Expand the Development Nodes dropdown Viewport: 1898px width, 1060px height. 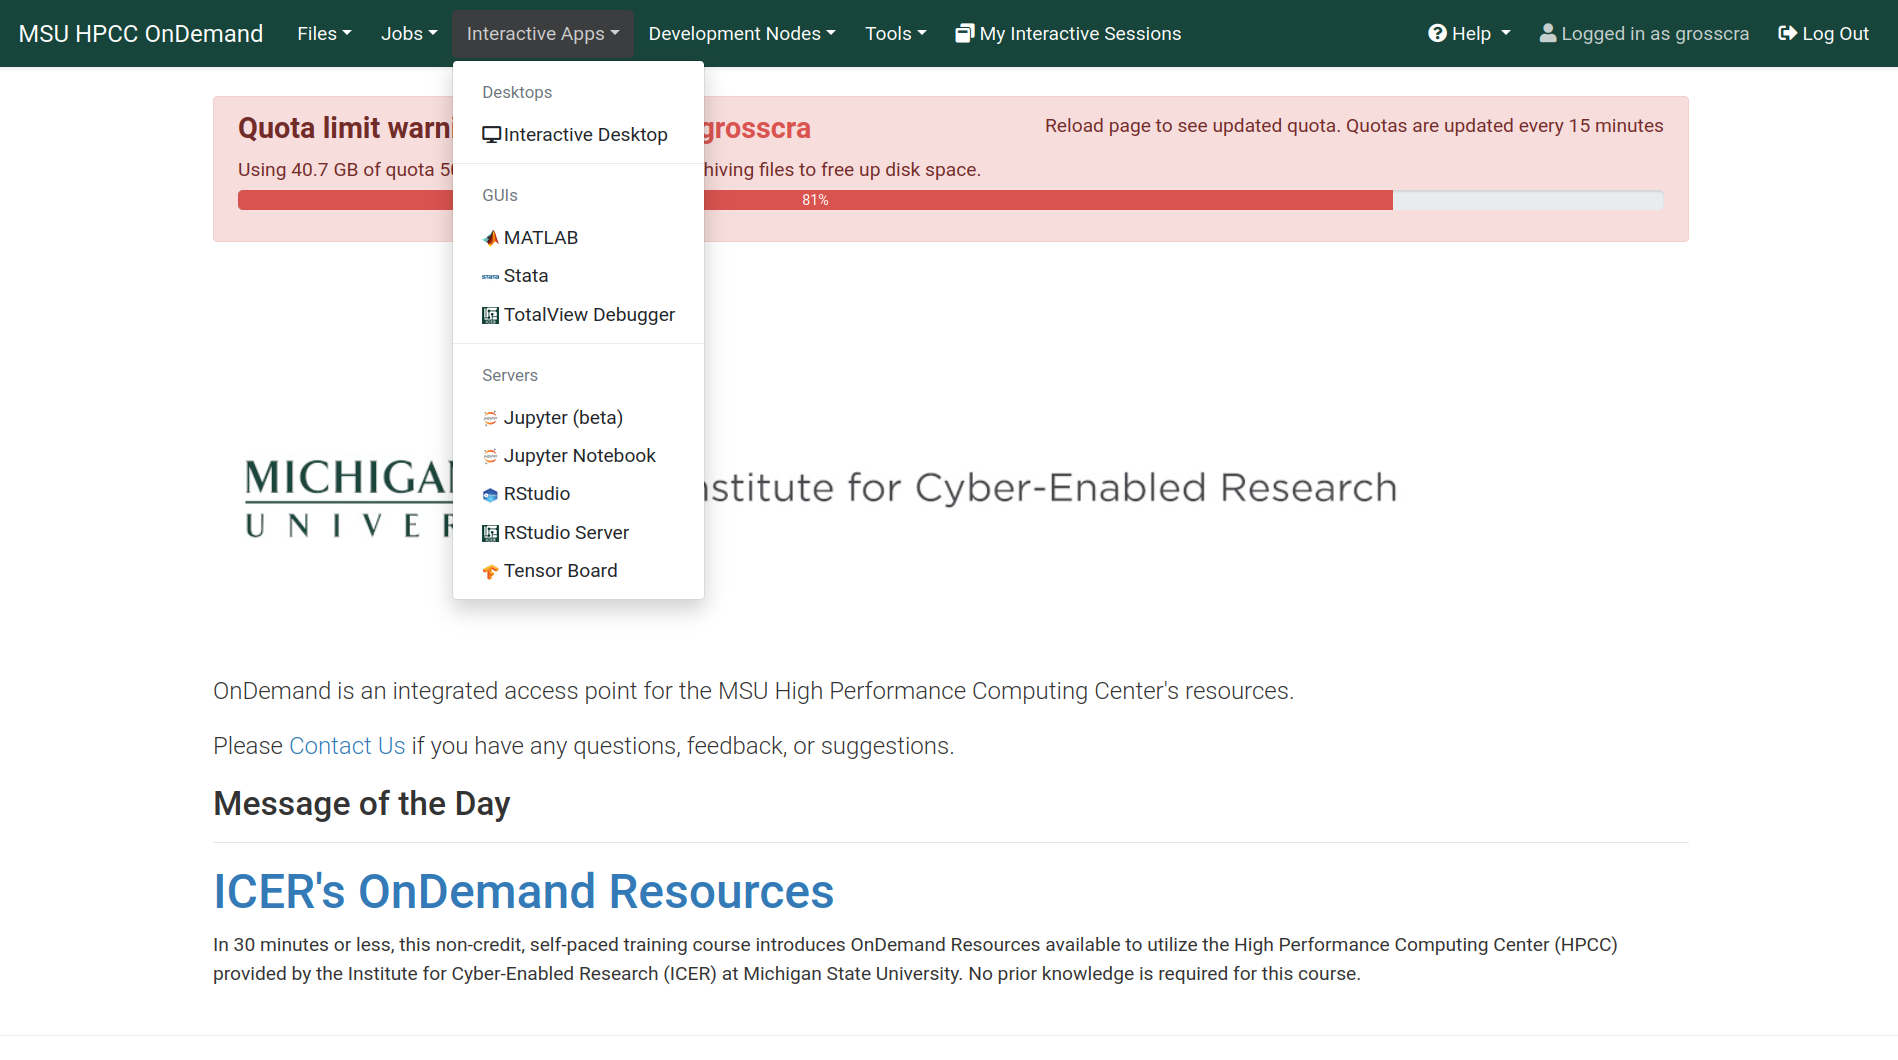741,33
